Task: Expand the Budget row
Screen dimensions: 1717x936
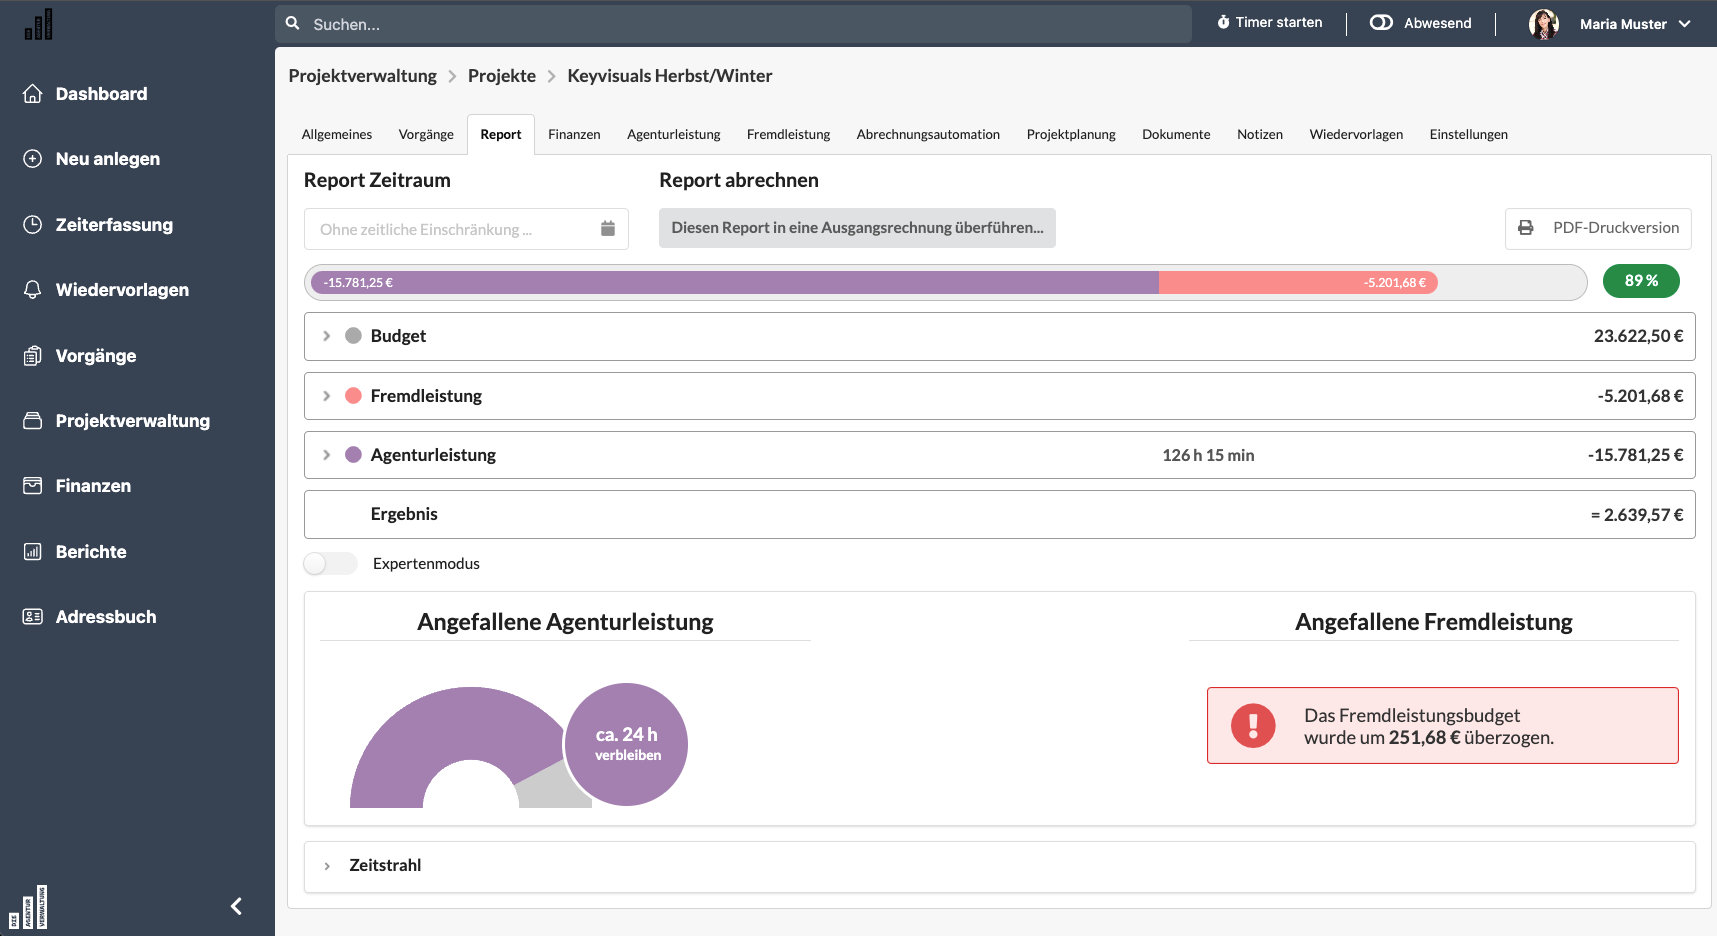Action: click(327, 336)
